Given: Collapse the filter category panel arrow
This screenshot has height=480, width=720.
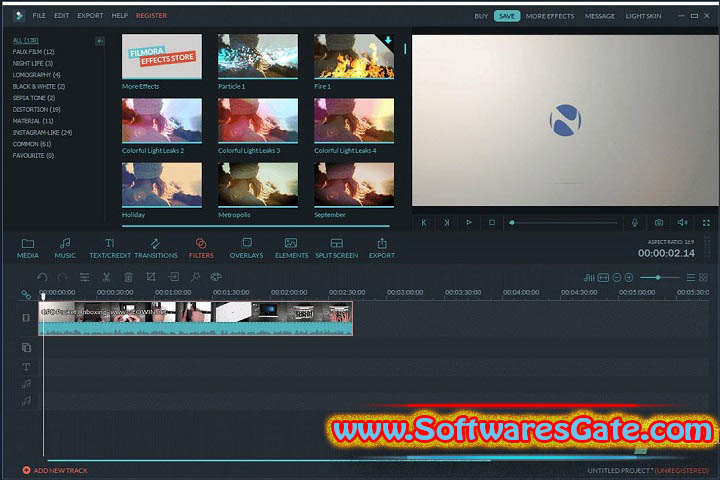Looking at the screenshot, I should click(x=100, y=41).
